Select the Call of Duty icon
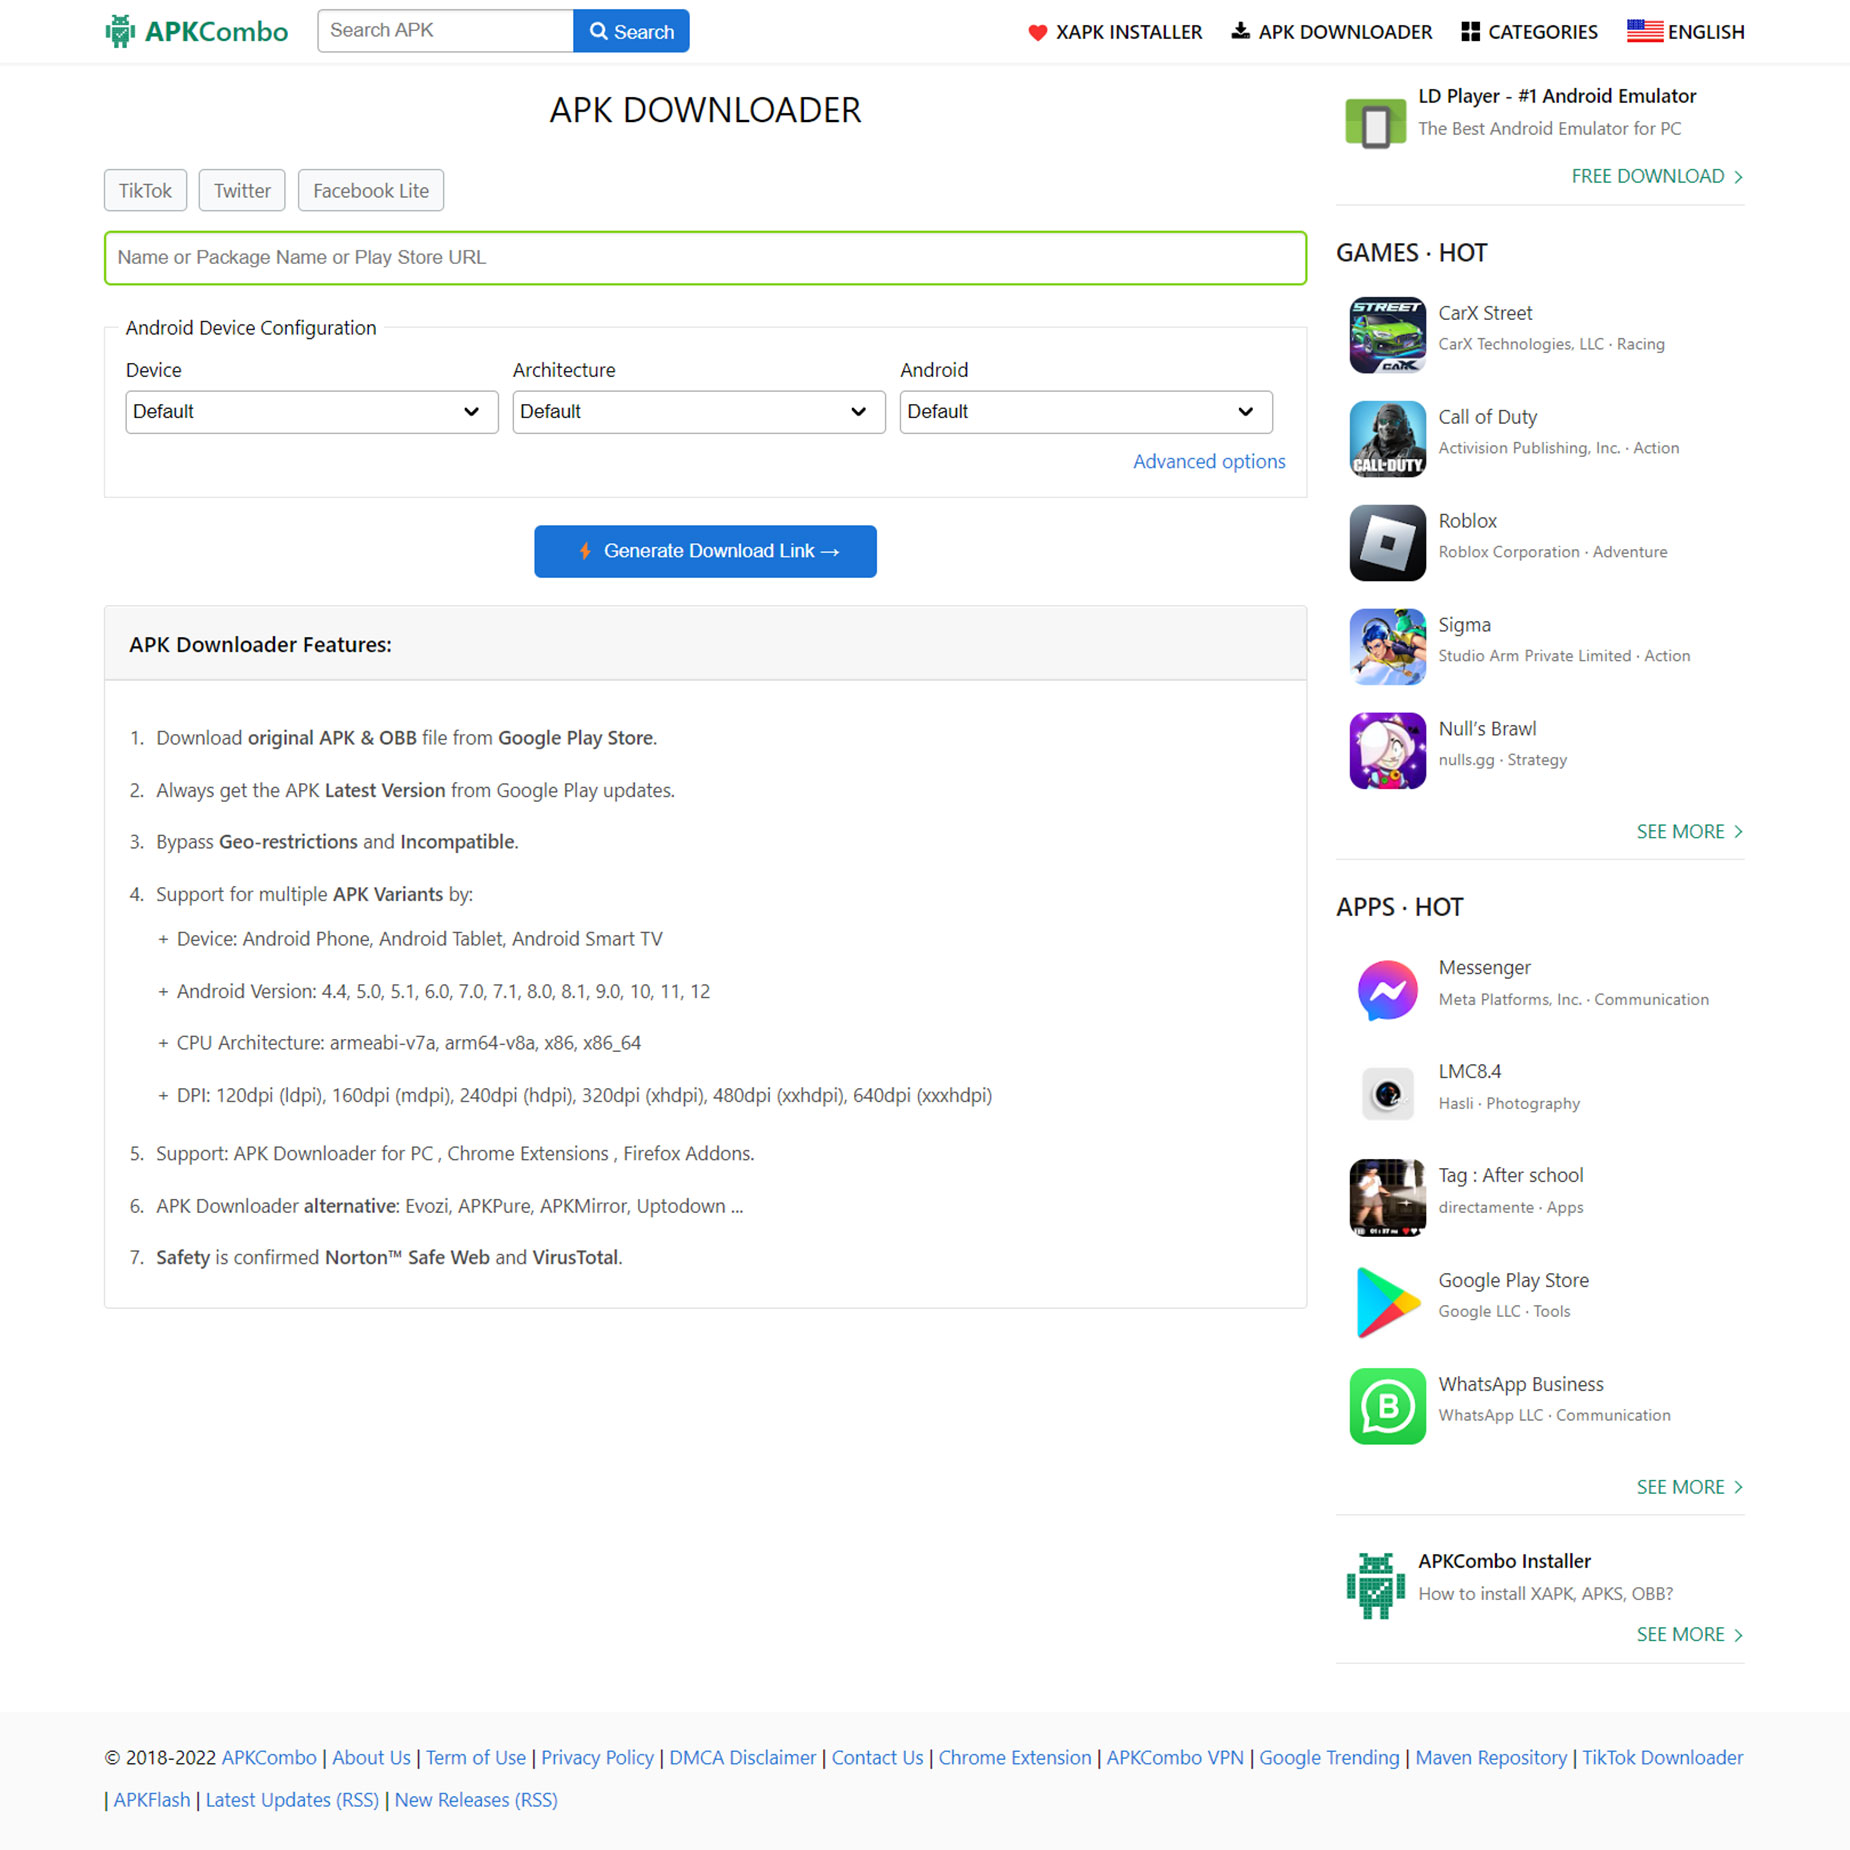Image resolution: width=1850 pixels, height=1850 pixels. tap(1387, 439)
